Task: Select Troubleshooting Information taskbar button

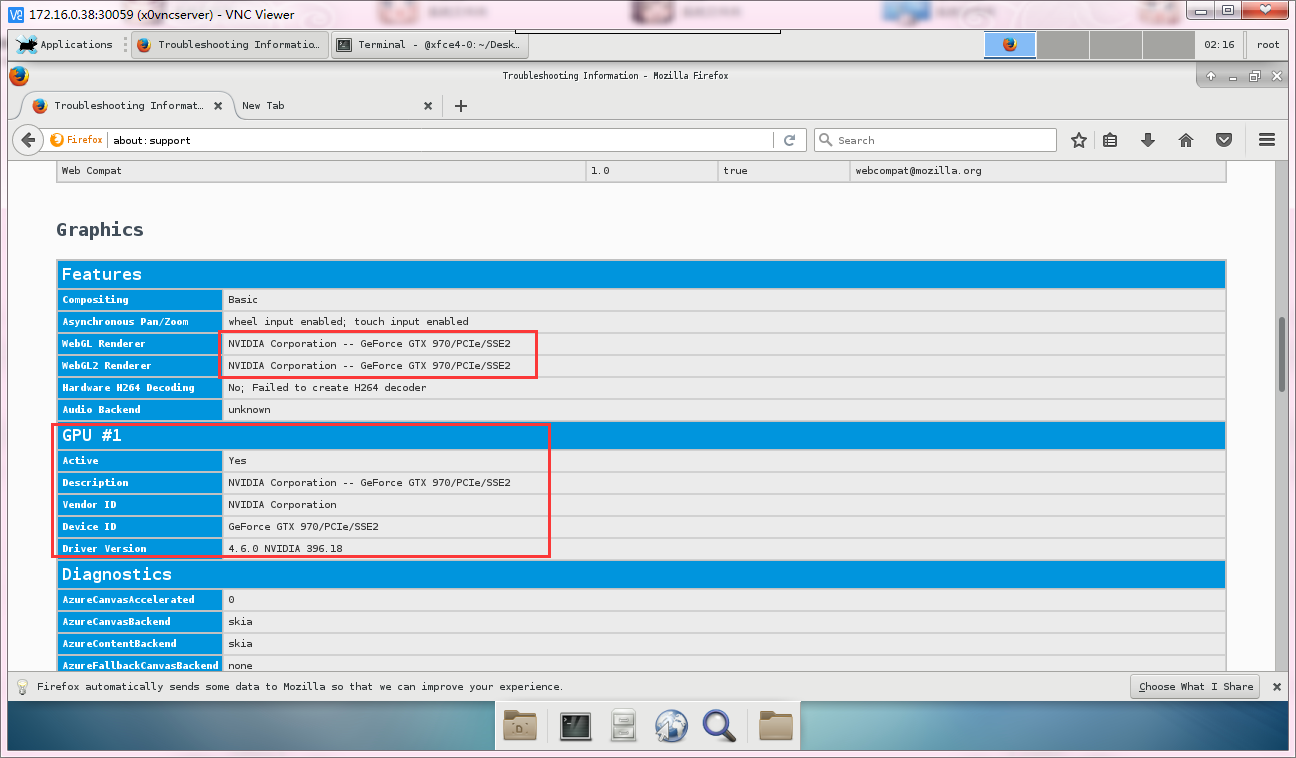Action: pyautogui.click(x=231, y=45)
